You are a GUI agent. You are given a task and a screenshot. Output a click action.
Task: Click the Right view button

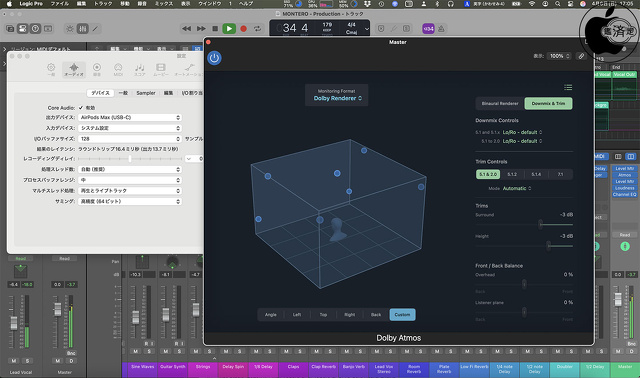click(349, 315)
